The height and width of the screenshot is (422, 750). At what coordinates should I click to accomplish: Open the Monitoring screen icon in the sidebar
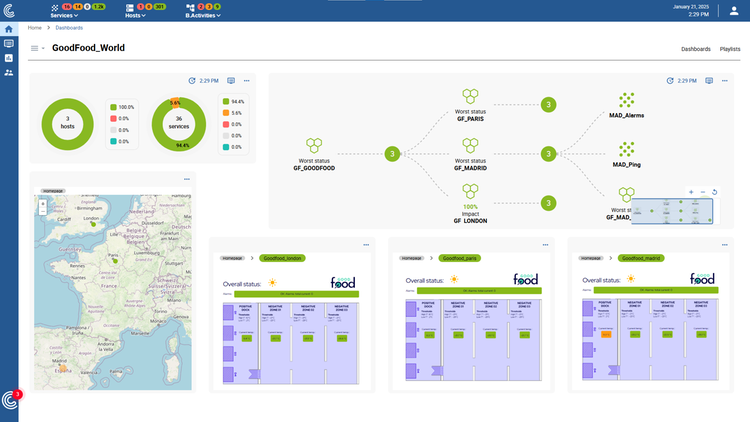(9, 44)
